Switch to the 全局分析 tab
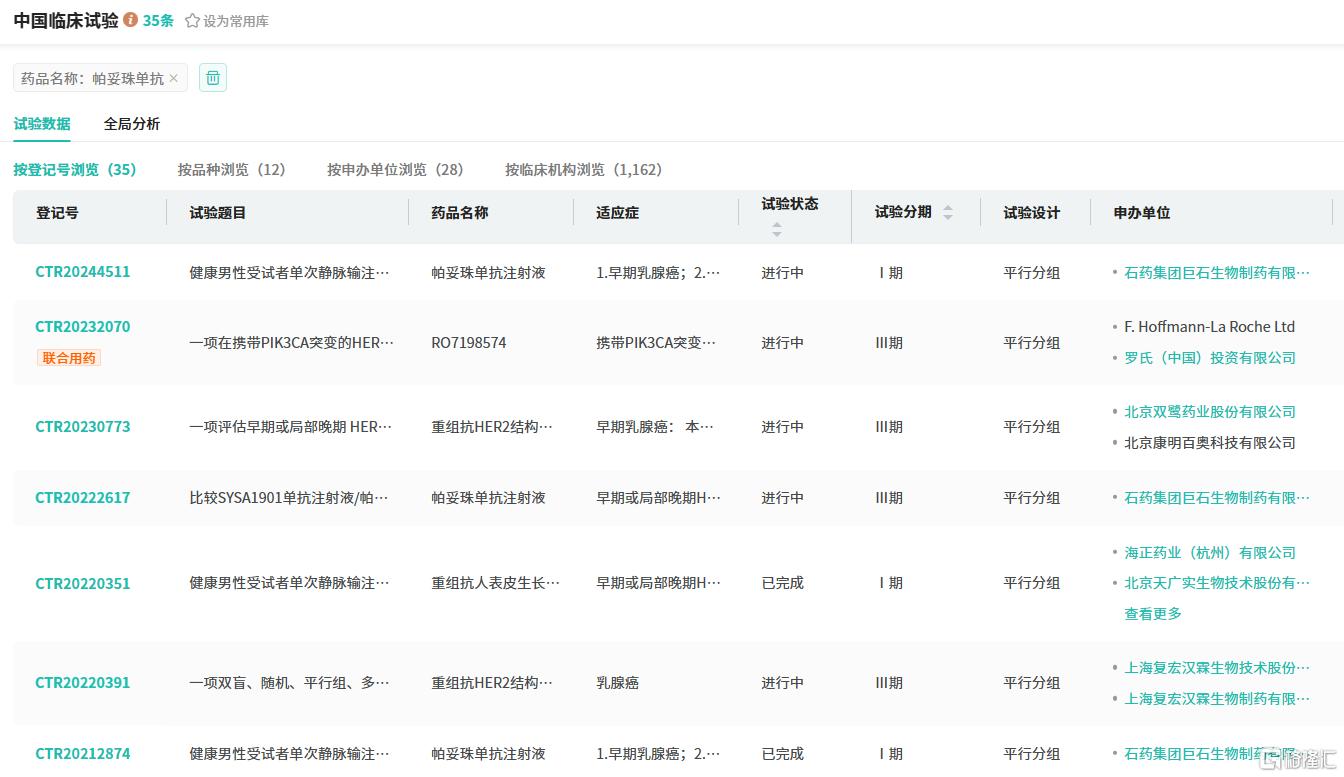 (x=132, y=124)
